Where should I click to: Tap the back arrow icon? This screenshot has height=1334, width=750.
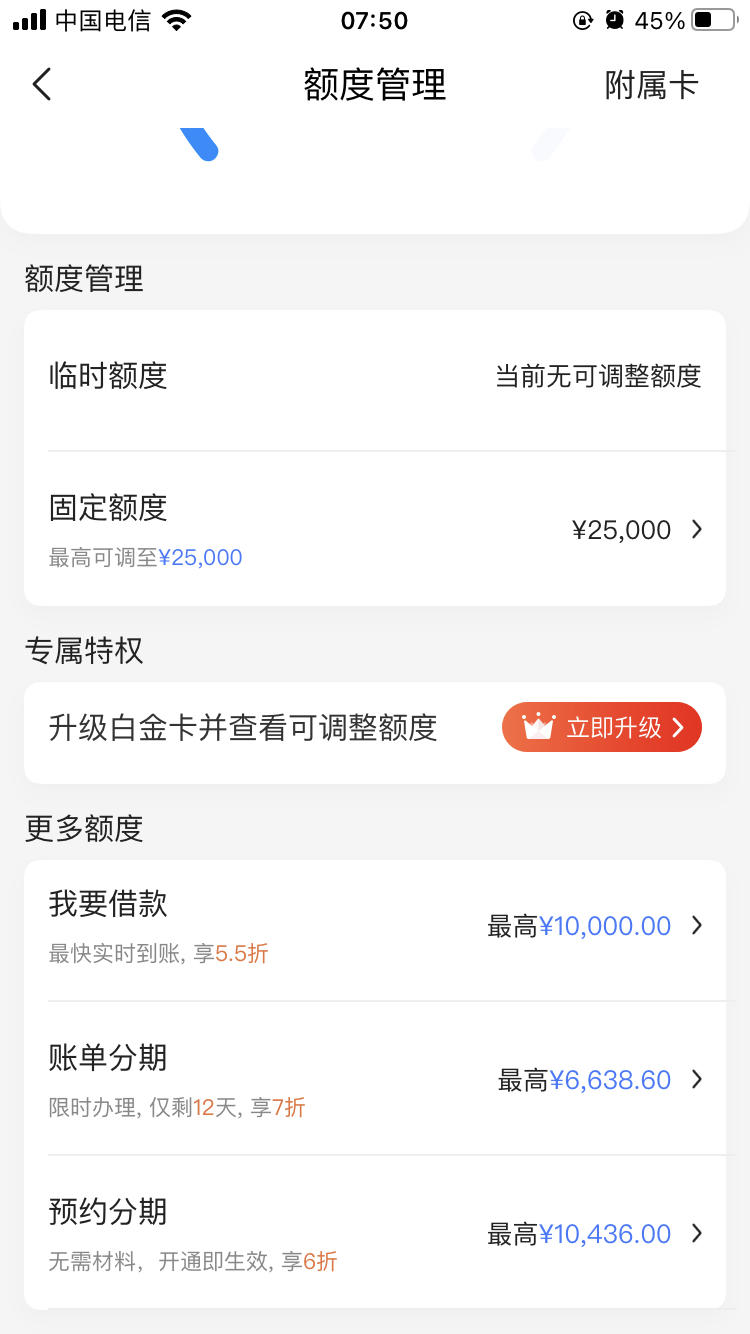coord(41,84)
